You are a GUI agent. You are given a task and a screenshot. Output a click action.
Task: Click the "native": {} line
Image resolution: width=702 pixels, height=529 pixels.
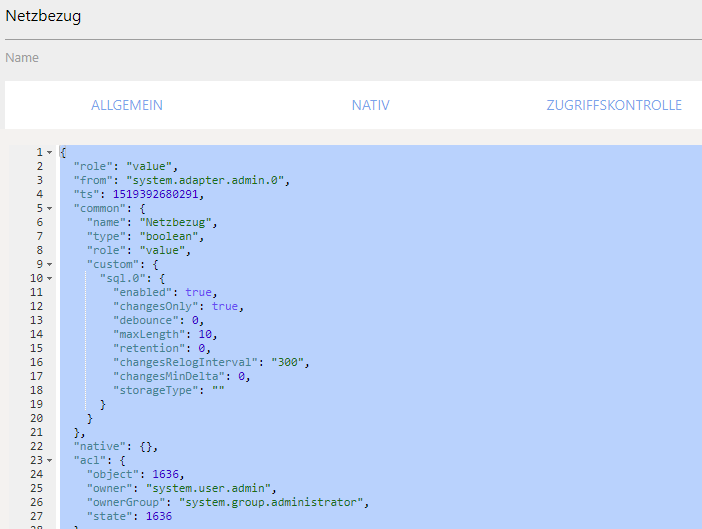tap(116, 446)
